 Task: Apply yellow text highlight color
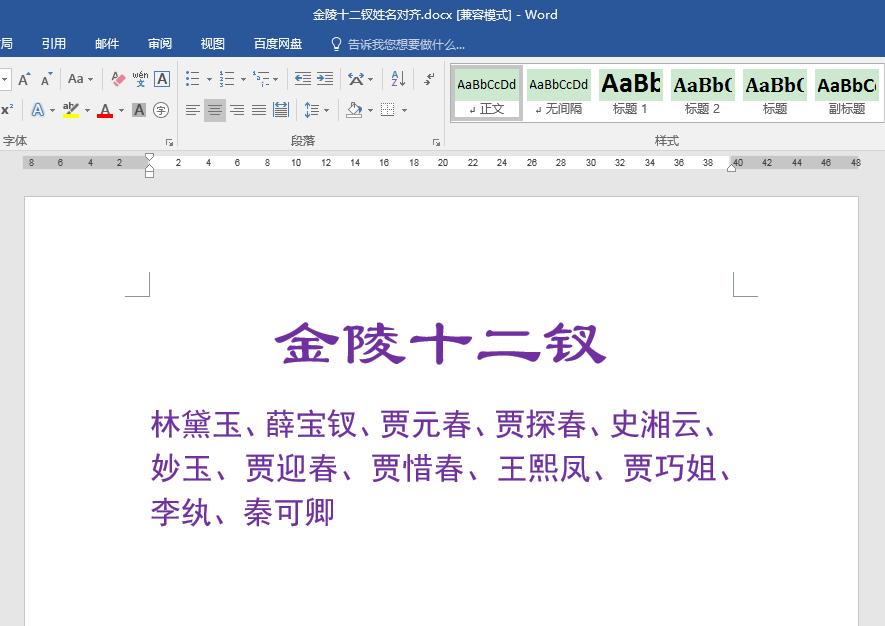tap(71, 110)
